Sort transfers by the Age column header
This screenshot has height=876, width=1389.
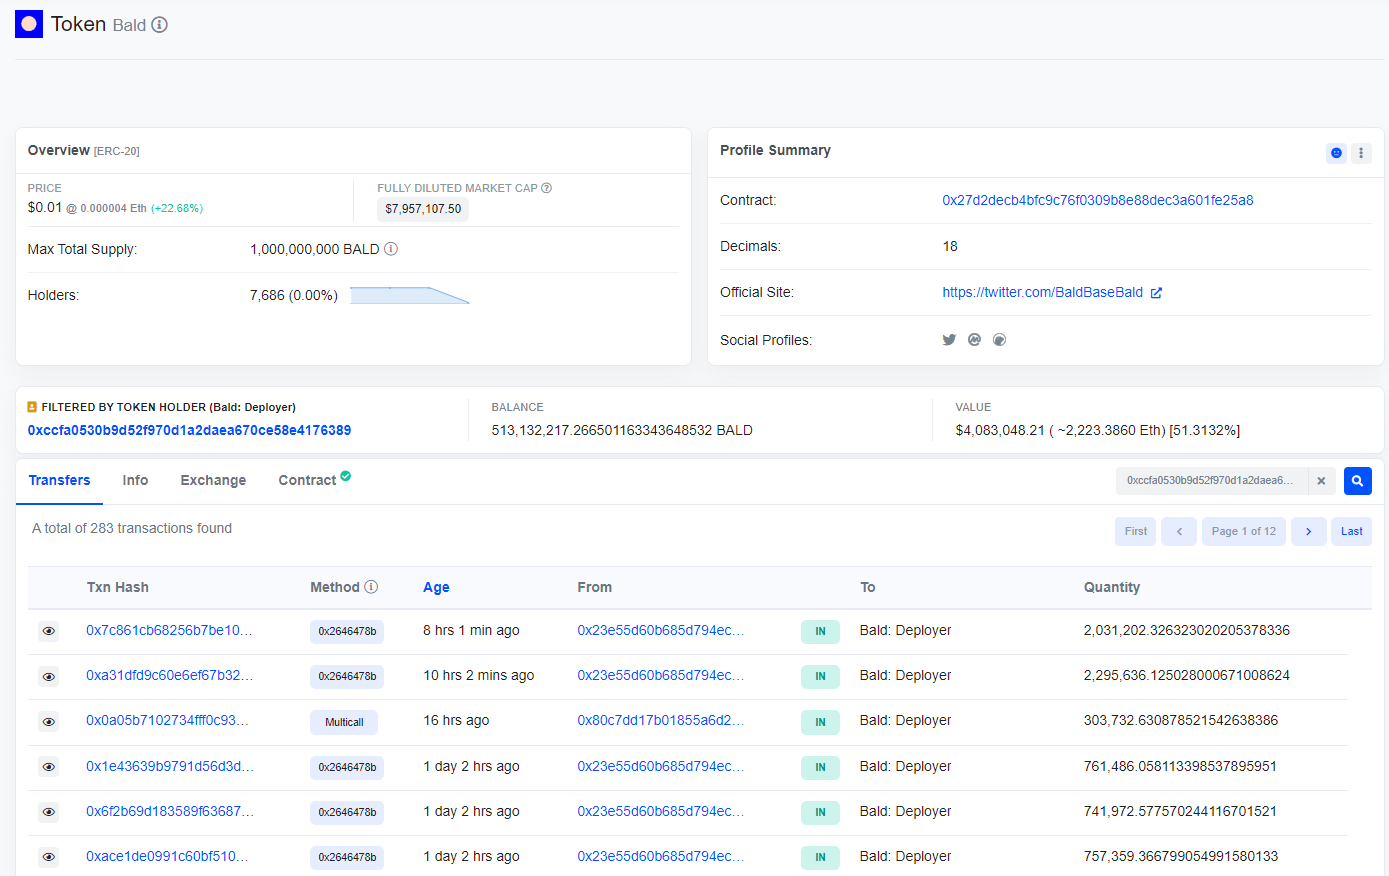(436, 587)
